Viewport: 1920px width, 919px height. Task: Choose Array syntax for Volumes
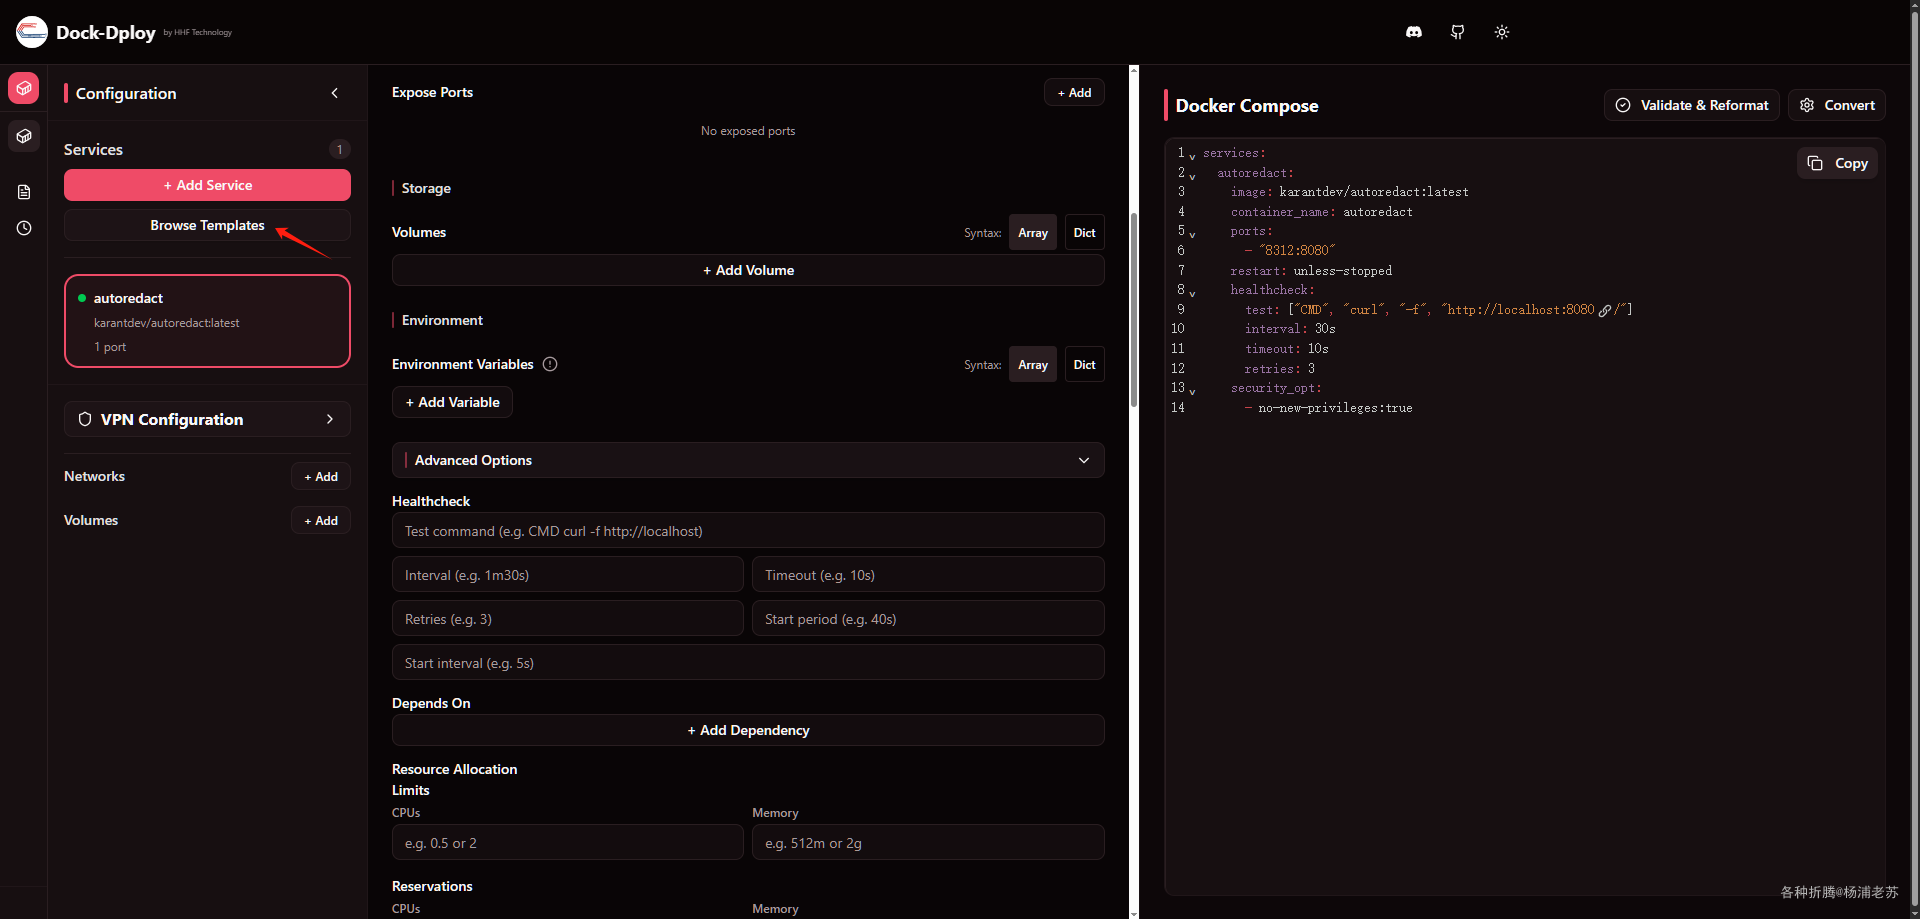click(1033, 232)
